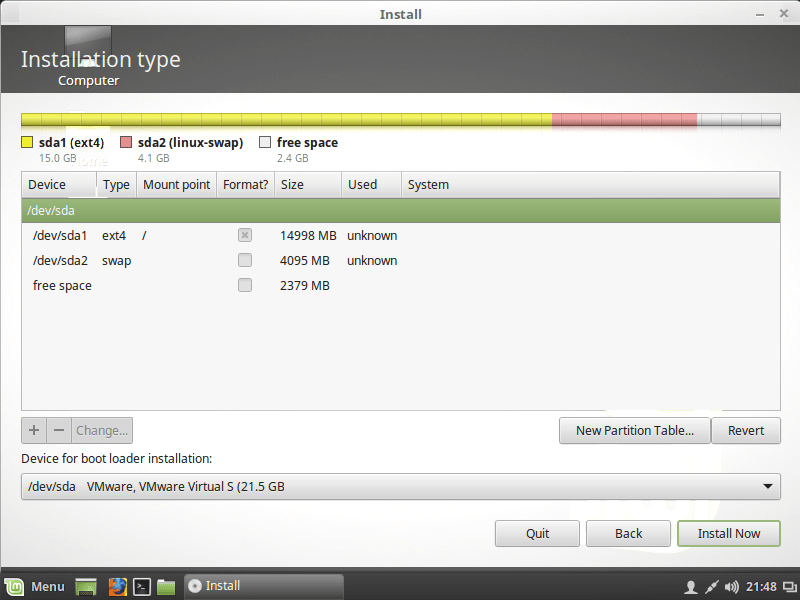Screen dimensions: 800x600
Task: Click pink sda2 (linux-swap) legend swatch
Action: [x=126, y=142]
